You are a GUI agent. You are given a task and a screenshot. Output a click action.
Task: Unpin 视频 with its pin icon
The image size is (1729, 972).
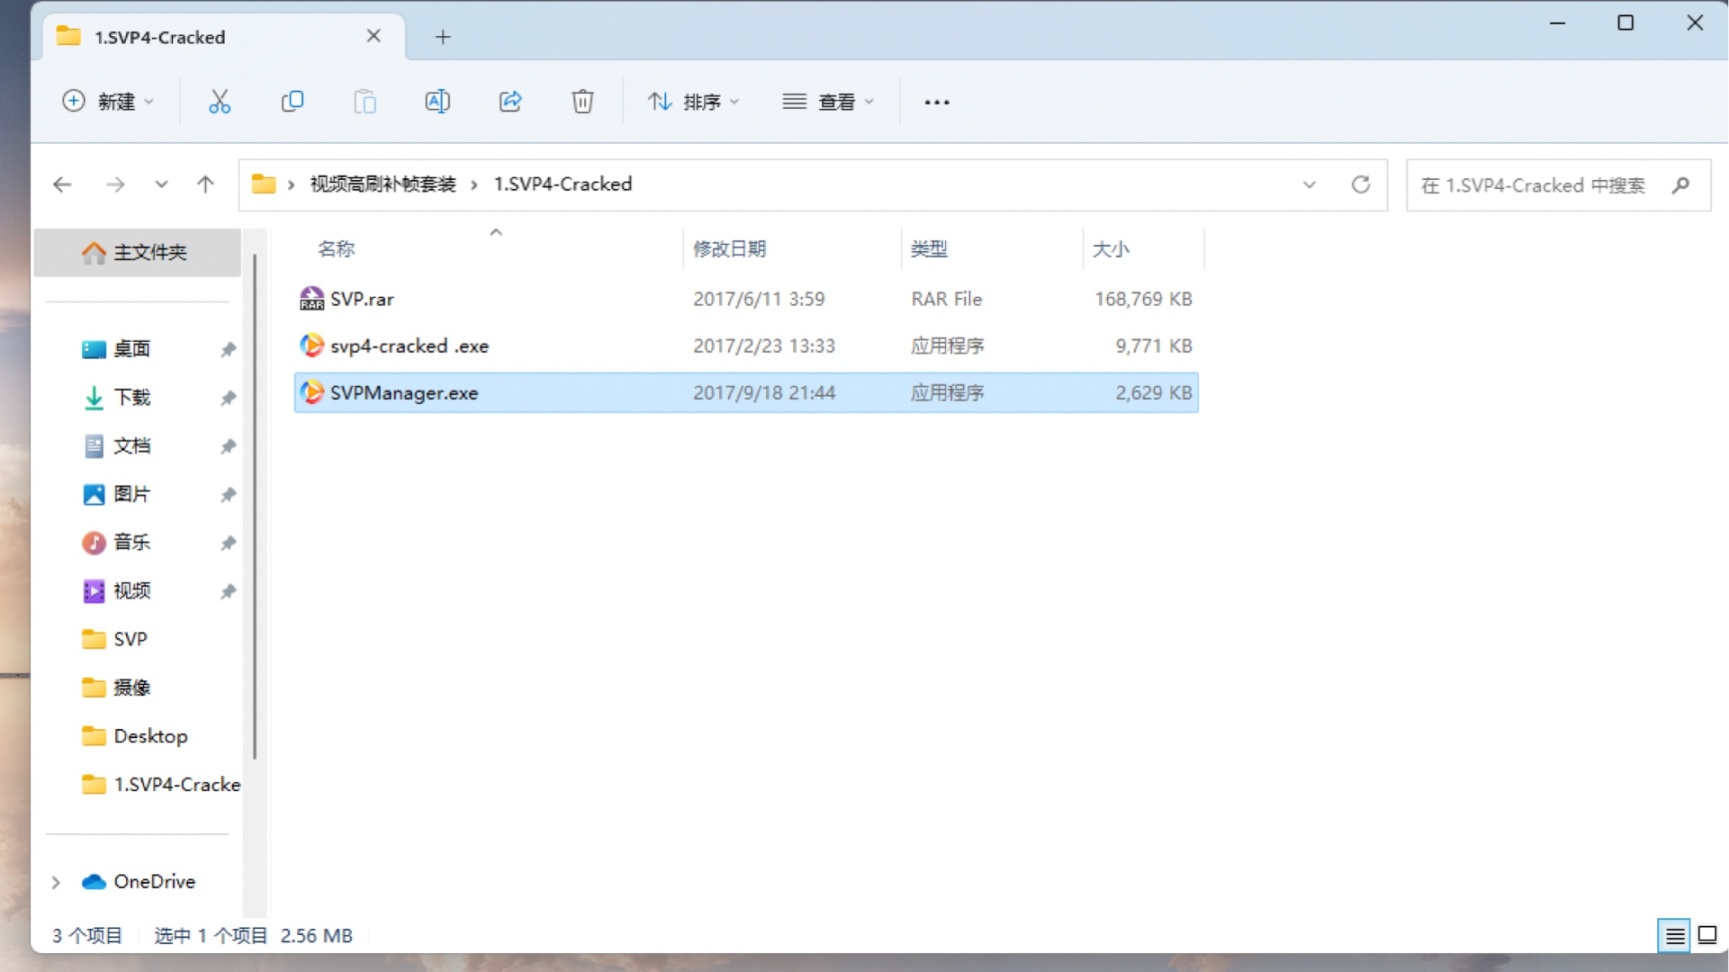(x=228, y=591)
